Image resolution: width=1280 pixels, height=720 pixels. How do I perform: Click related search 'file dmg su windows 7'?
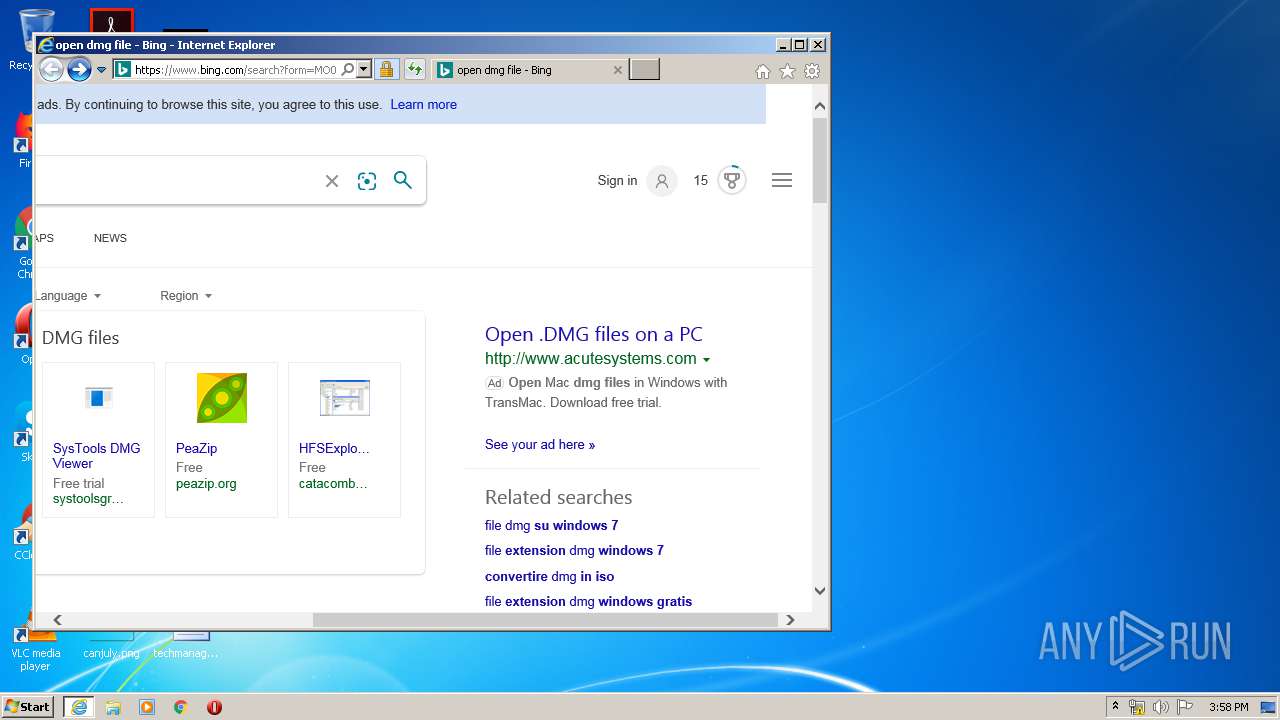[x=551, y=525]
